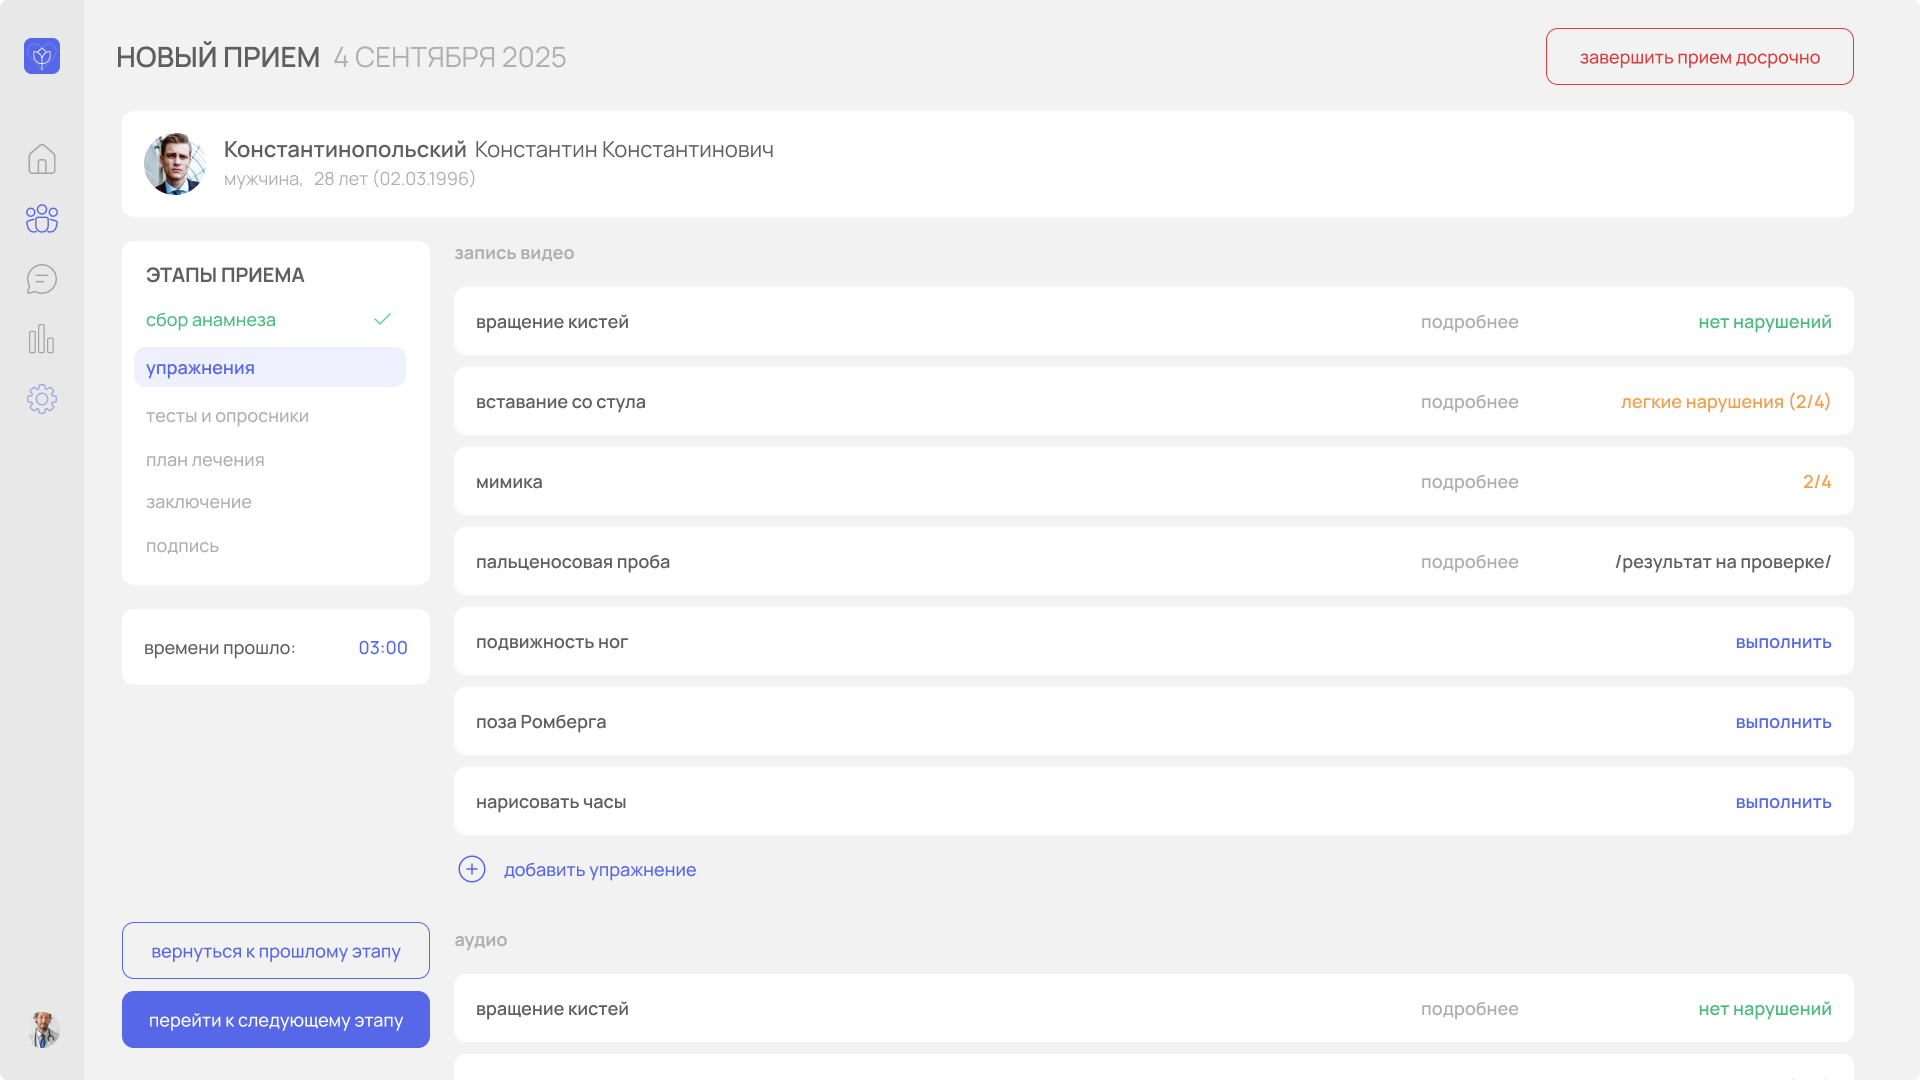Select the 'упражнения' stage
The width and height of the screenshot is (1920, 1080).
point(200,368)
